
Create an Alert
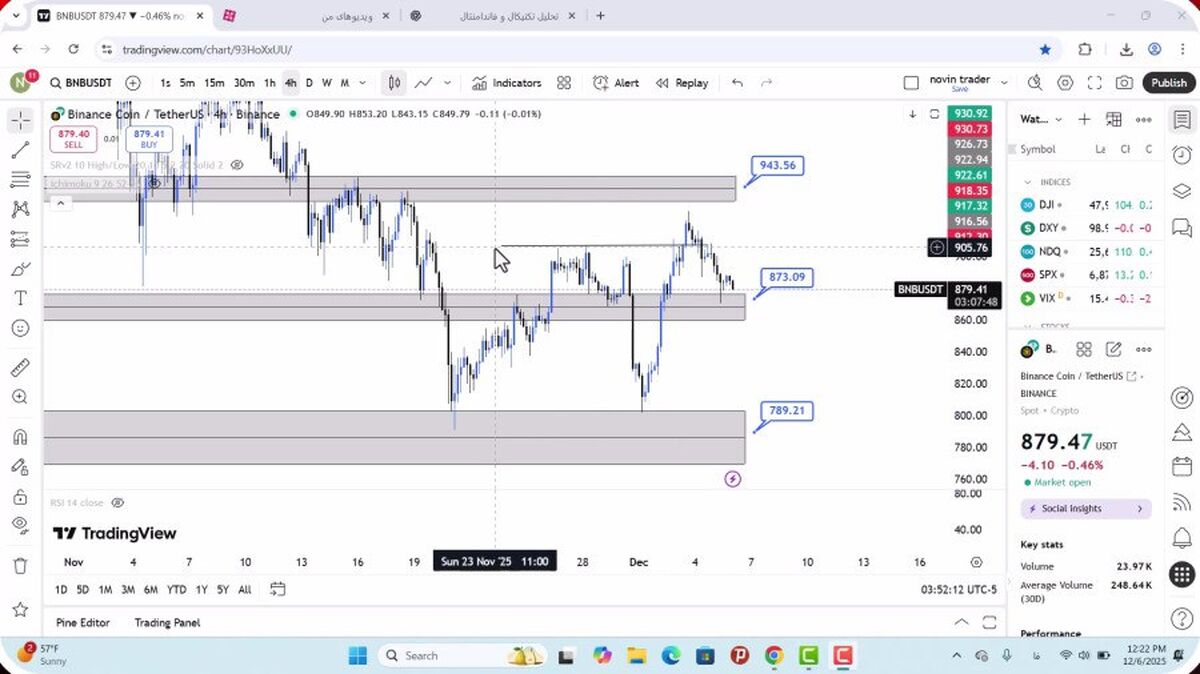616,83
